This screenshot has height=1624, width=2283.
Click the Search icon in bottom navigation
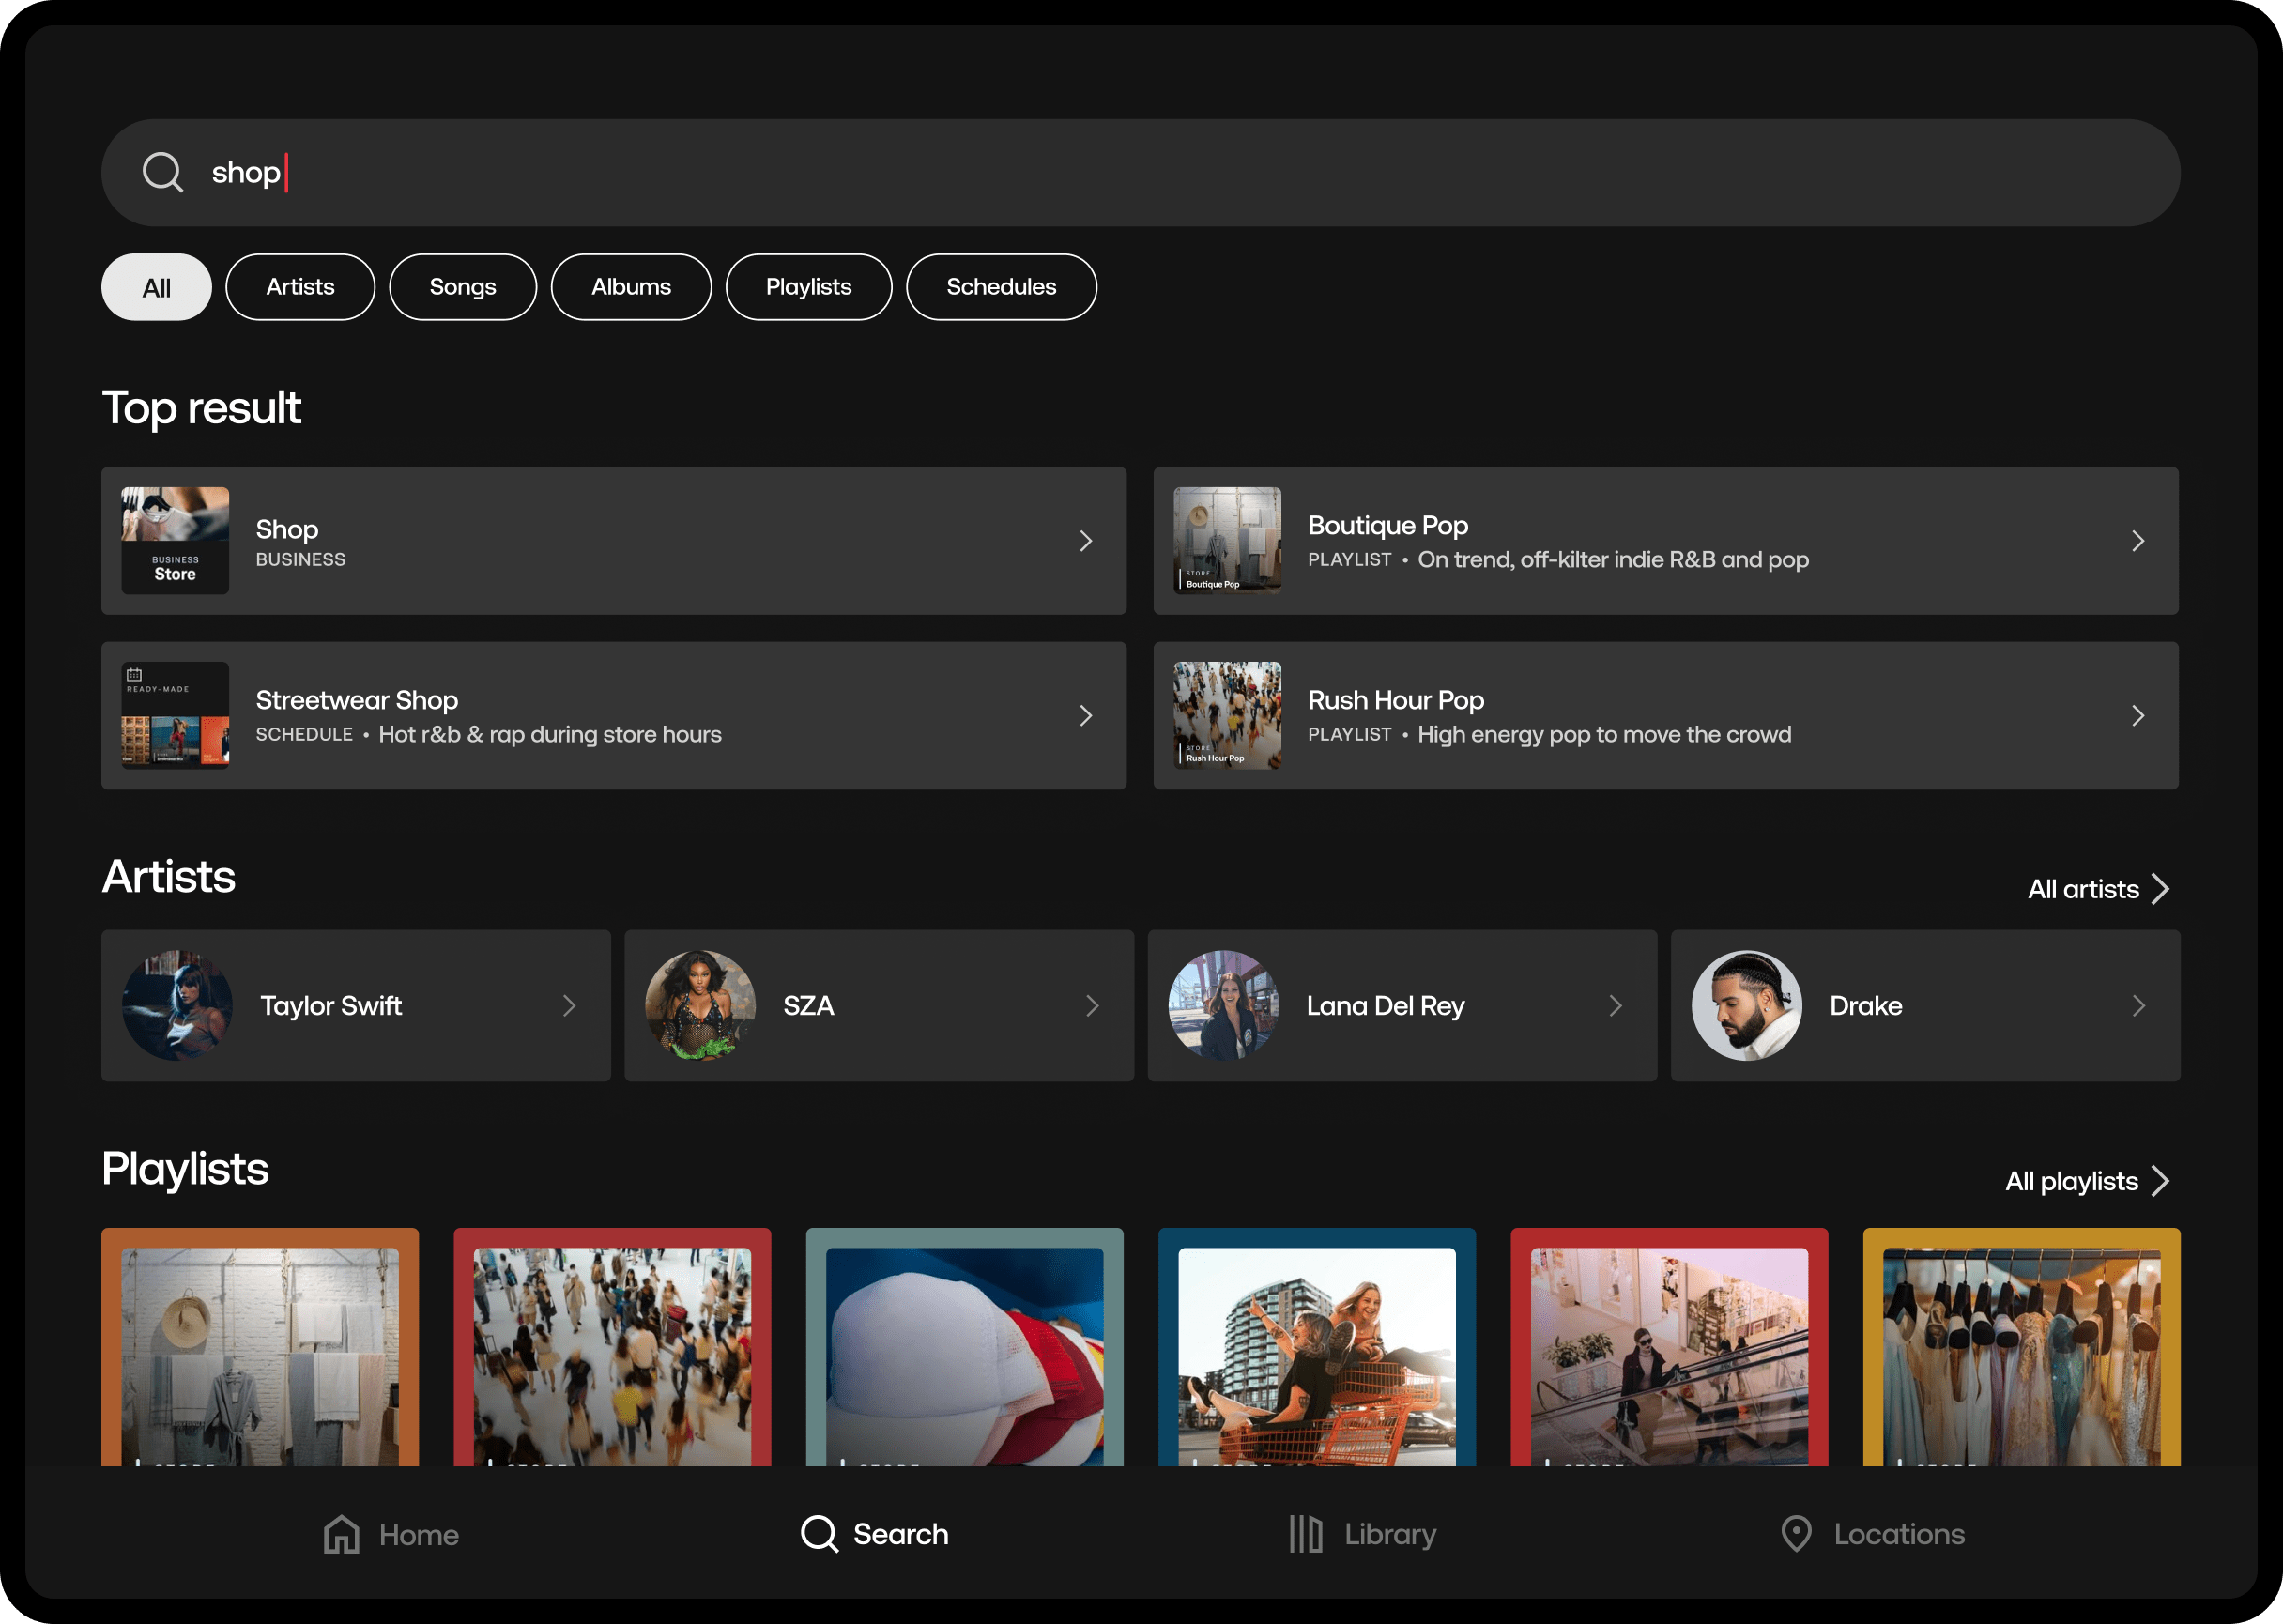[819, 1534]
